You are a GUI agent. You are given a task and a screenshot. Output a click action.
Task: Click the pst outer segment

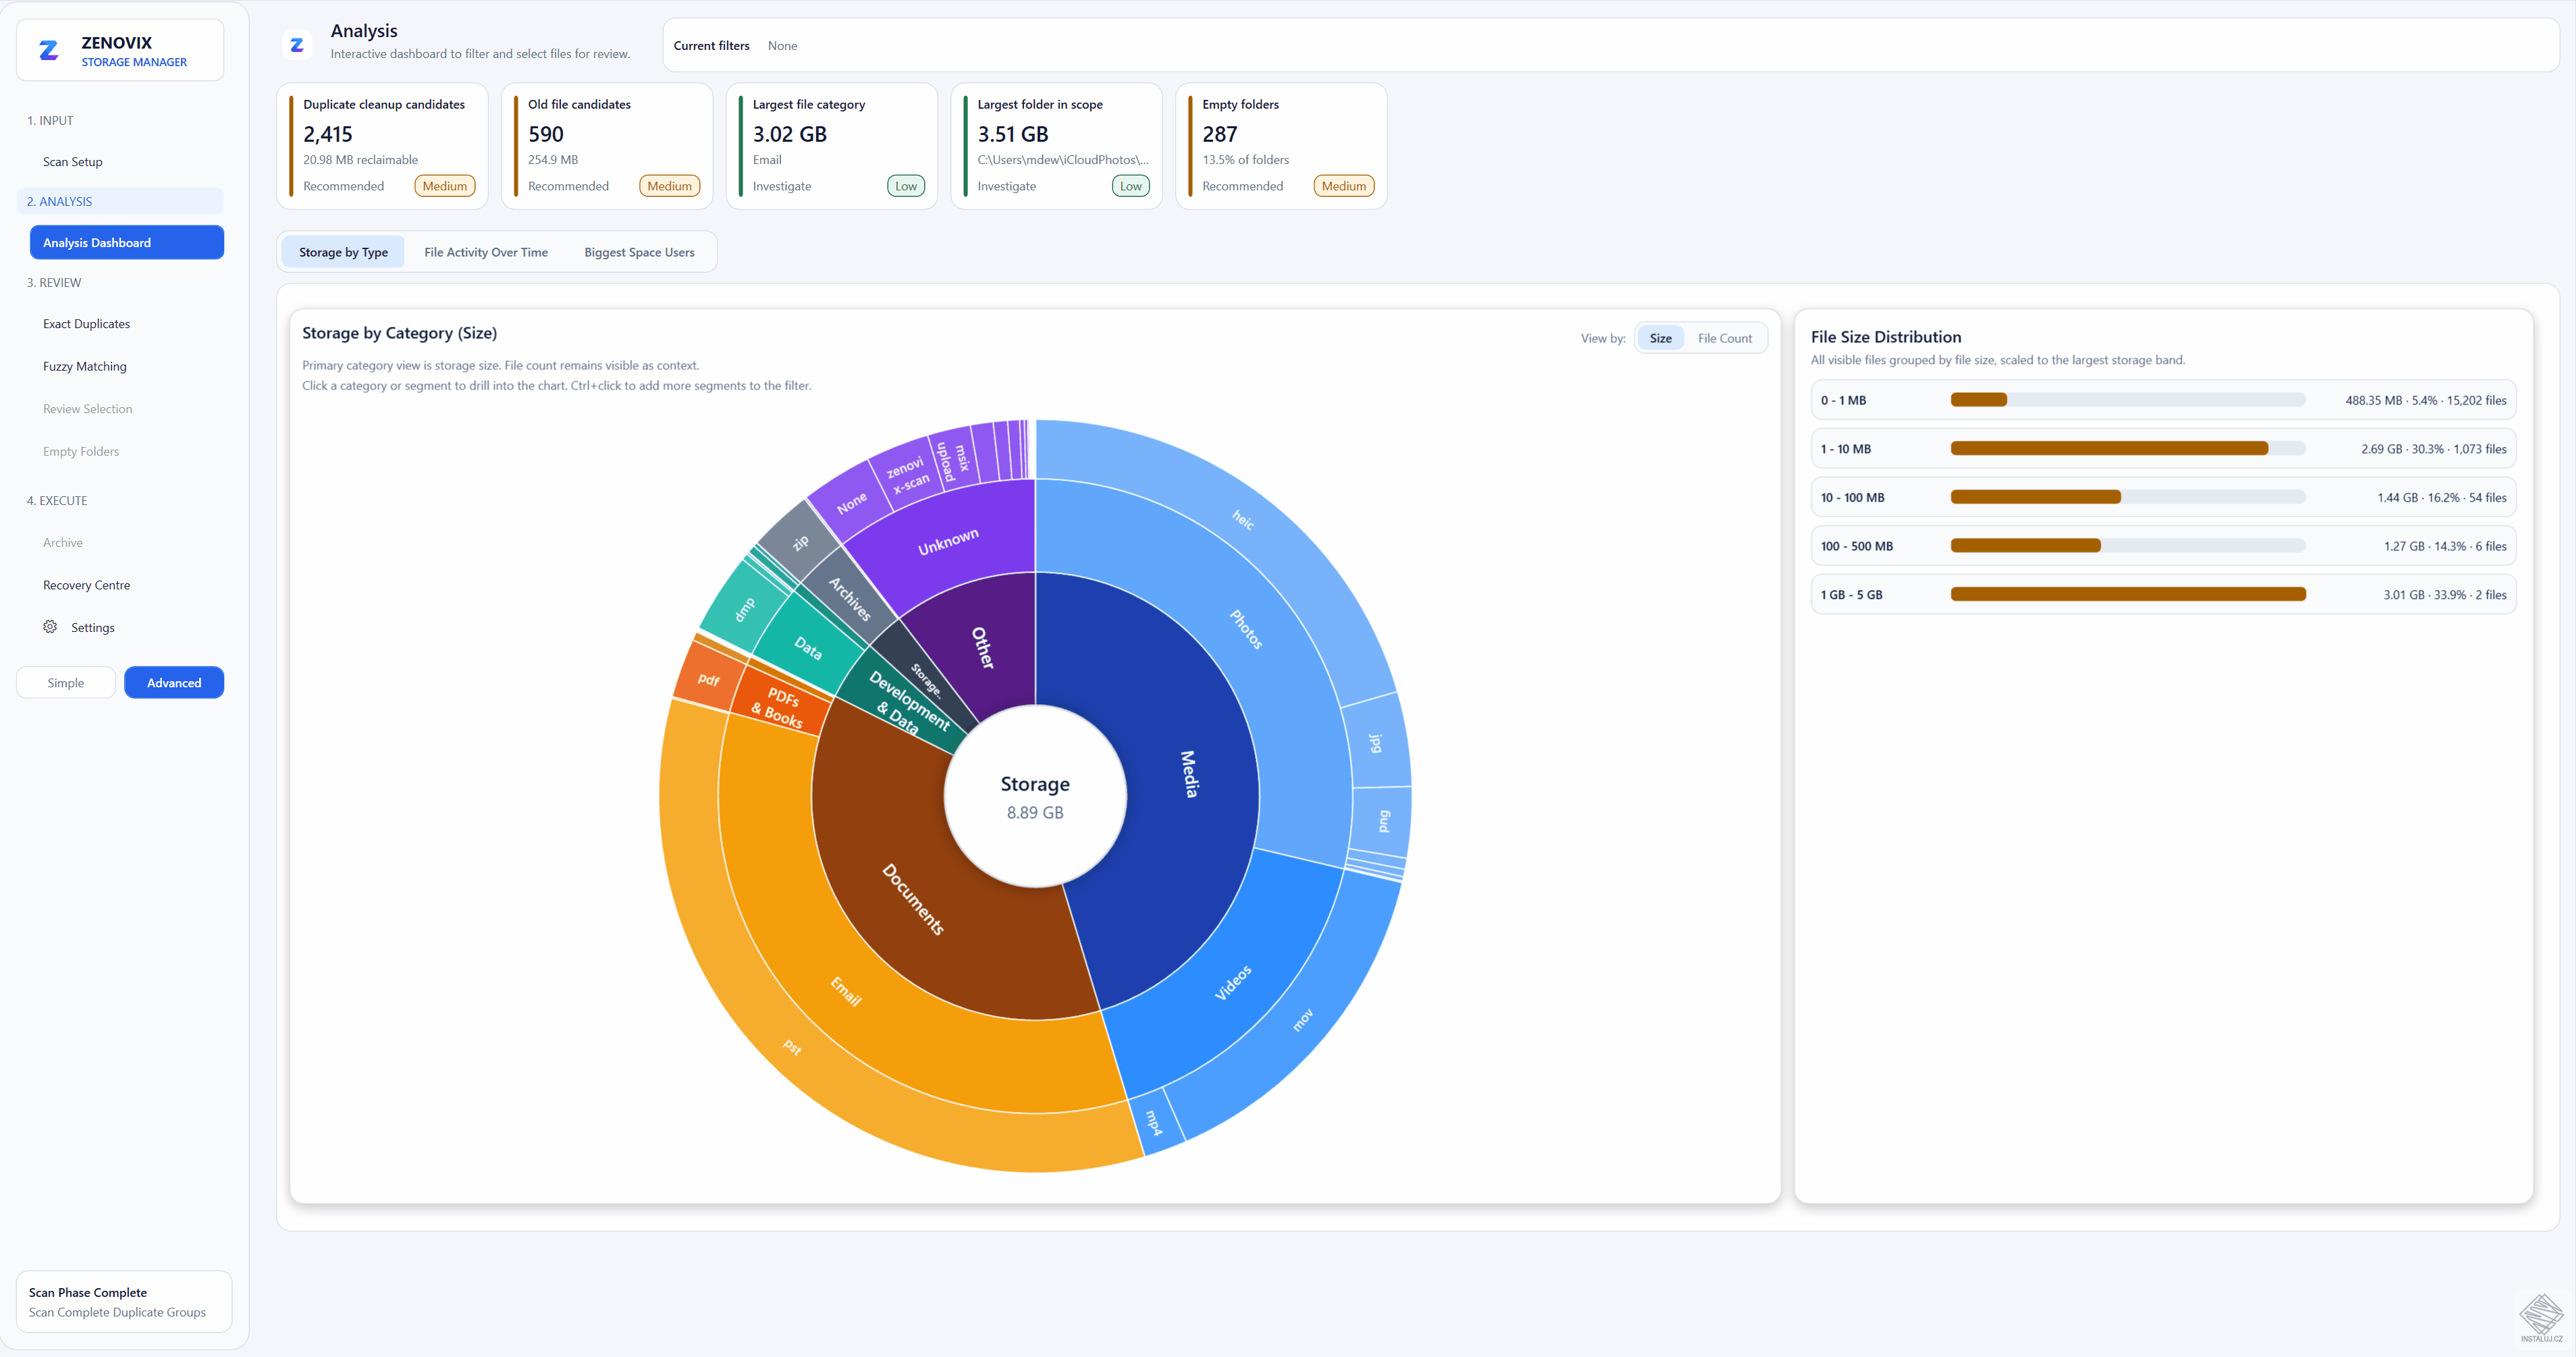click(x=792, y=1046)
